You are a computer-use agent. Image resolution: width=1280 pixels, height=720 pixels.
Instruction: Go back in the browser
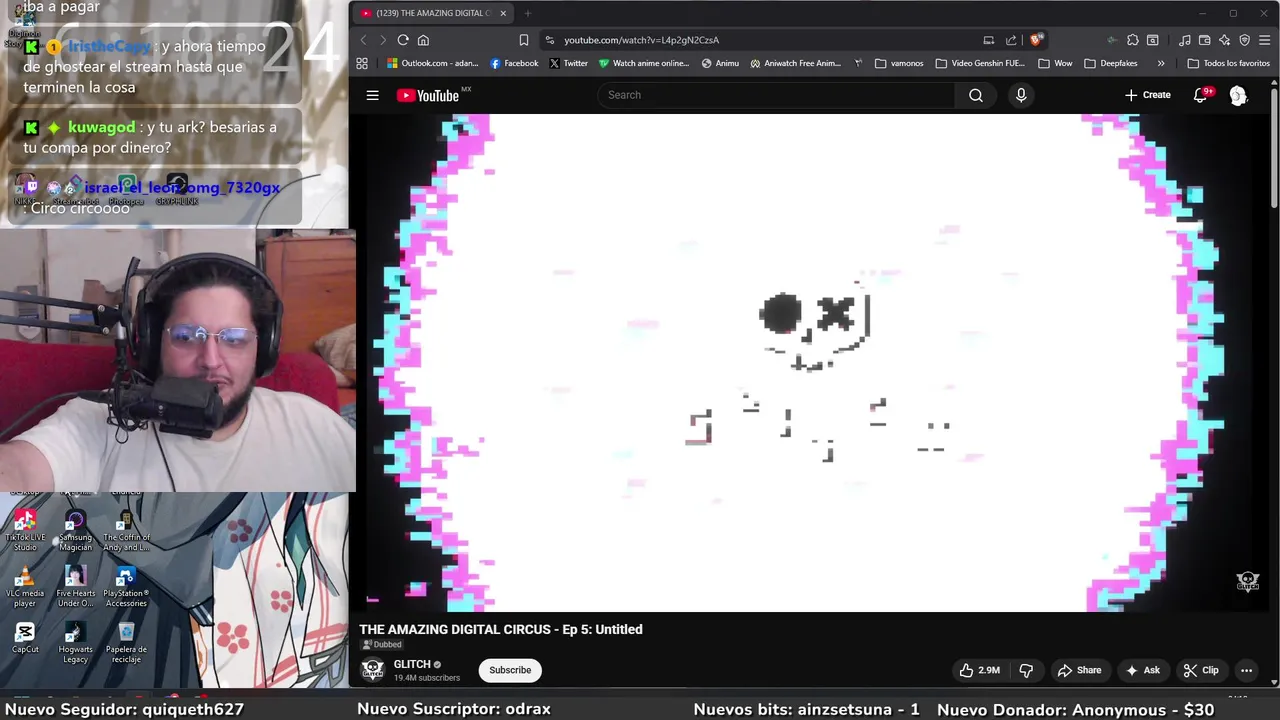click(363, 40)
